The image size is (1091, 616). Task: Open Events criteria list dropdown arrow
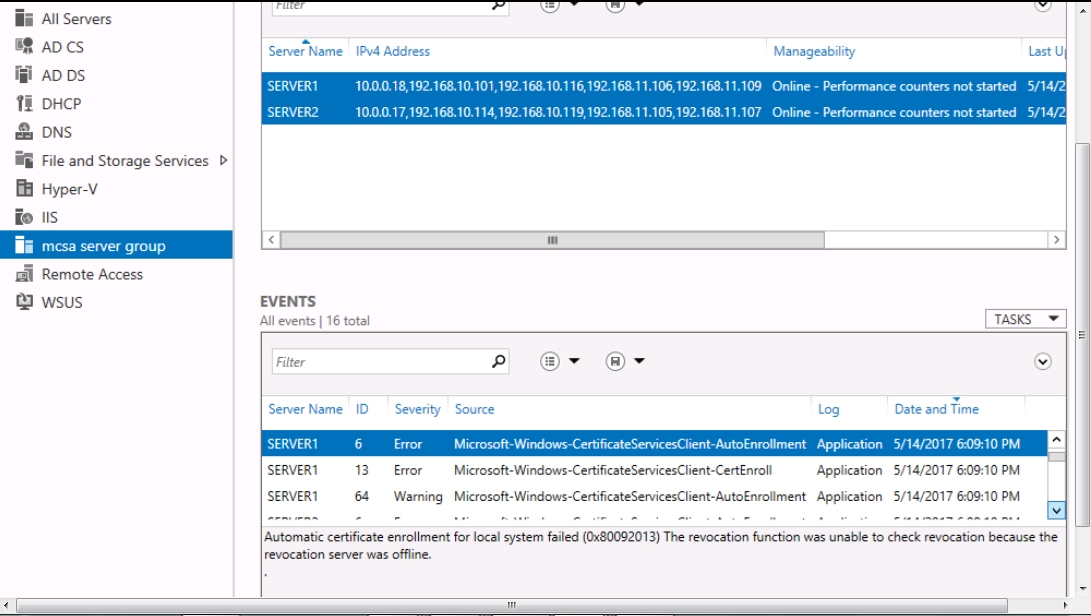[574, 361]
